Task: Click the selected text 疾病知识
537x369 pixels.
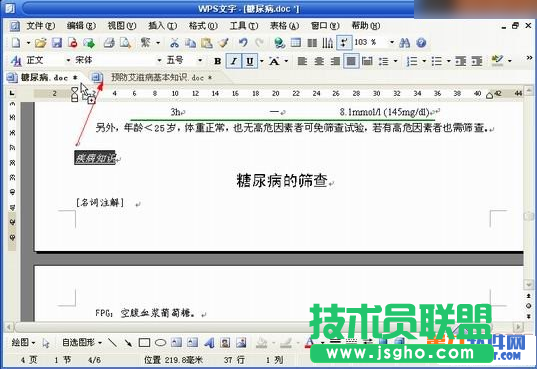Action: click(95, 158)
